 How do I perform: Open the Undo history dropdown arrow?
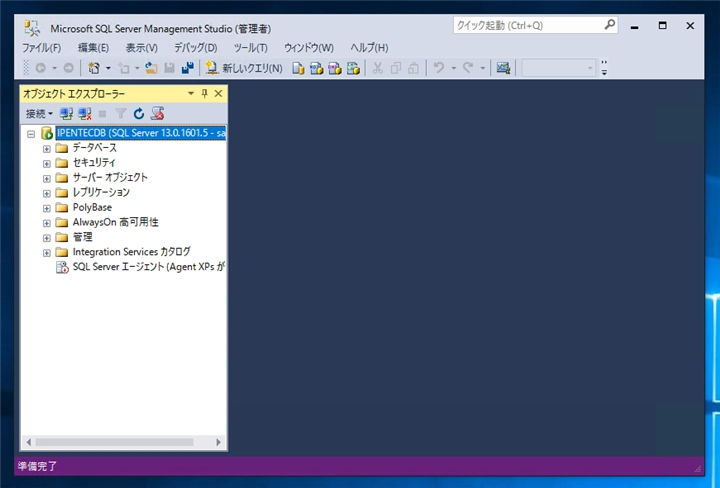[x=453, y=68]
